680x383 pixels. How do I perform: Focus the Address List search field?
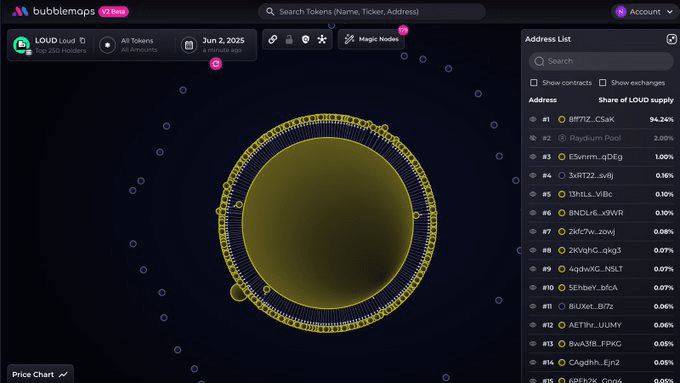pyautogui.click(x=601, y=61)
